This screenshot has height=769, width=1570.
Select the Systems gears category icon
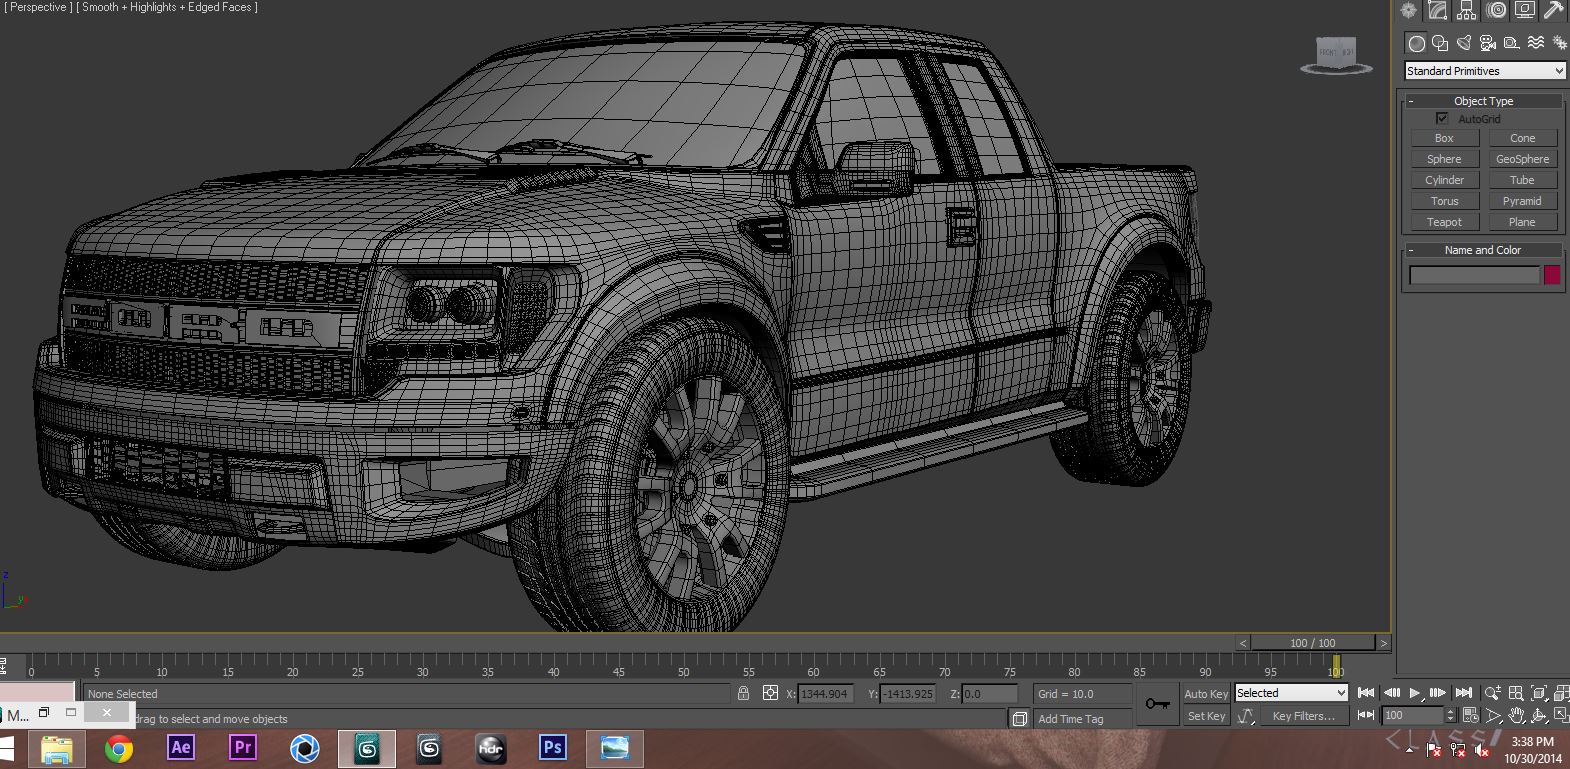[x=1559, y=43]
